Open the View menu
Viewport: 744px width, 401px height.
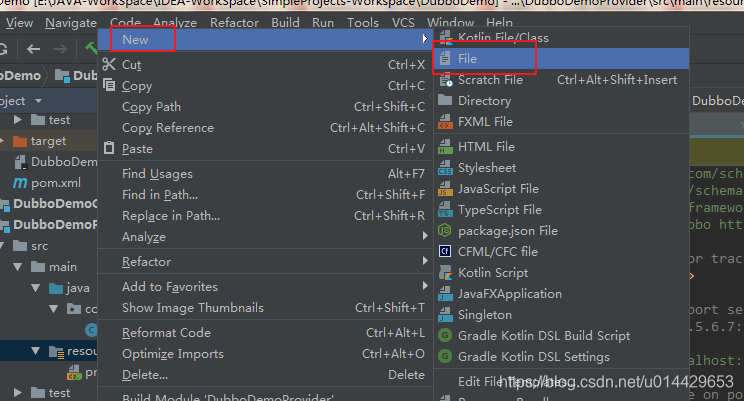tap(19, 23)
